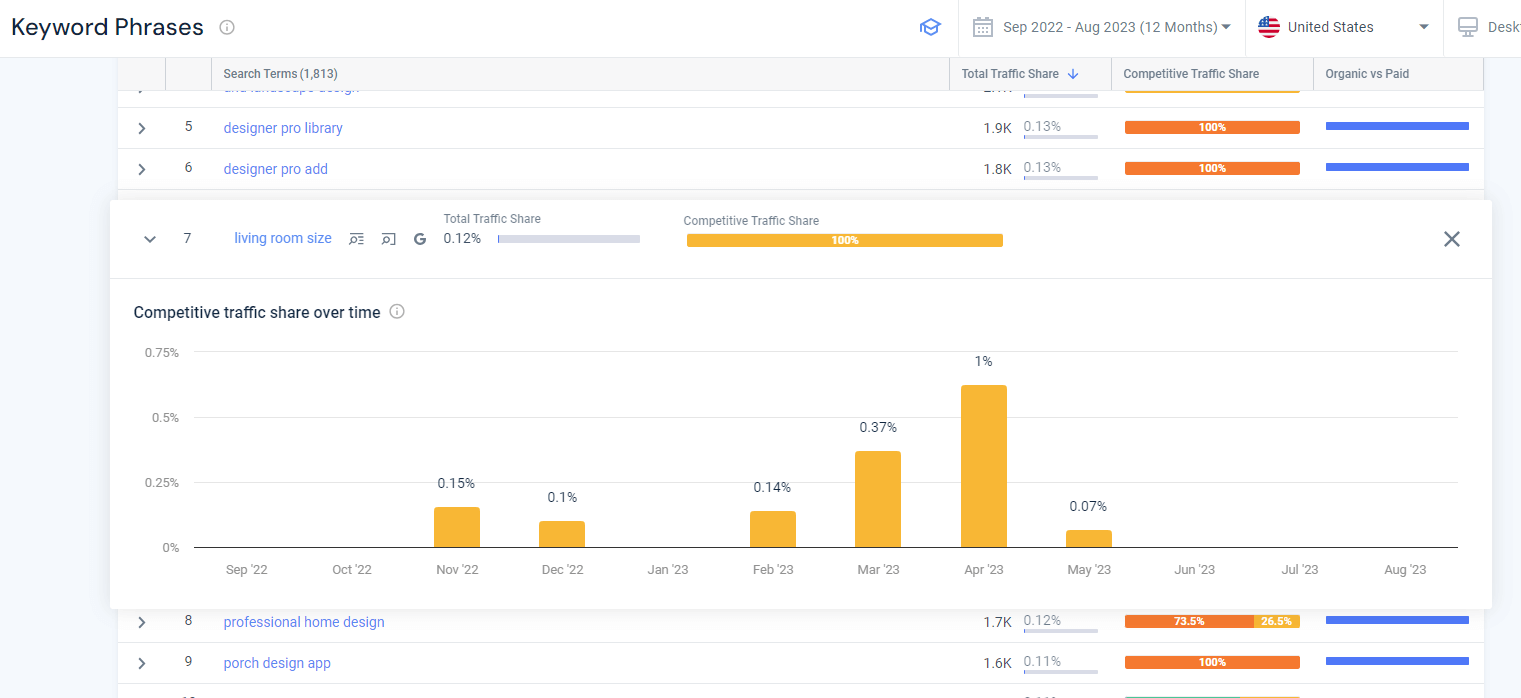Click the Nov '22 chart bar
Image resolution: width=1521 pixels, height=698 pixels.
coord(457,527)
